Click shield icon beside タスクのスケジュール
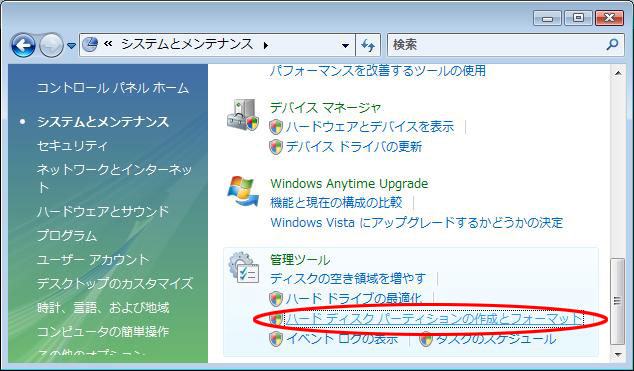Image resolution: width=634 pixels, height=371 pixels. click(x=426, y=339)
